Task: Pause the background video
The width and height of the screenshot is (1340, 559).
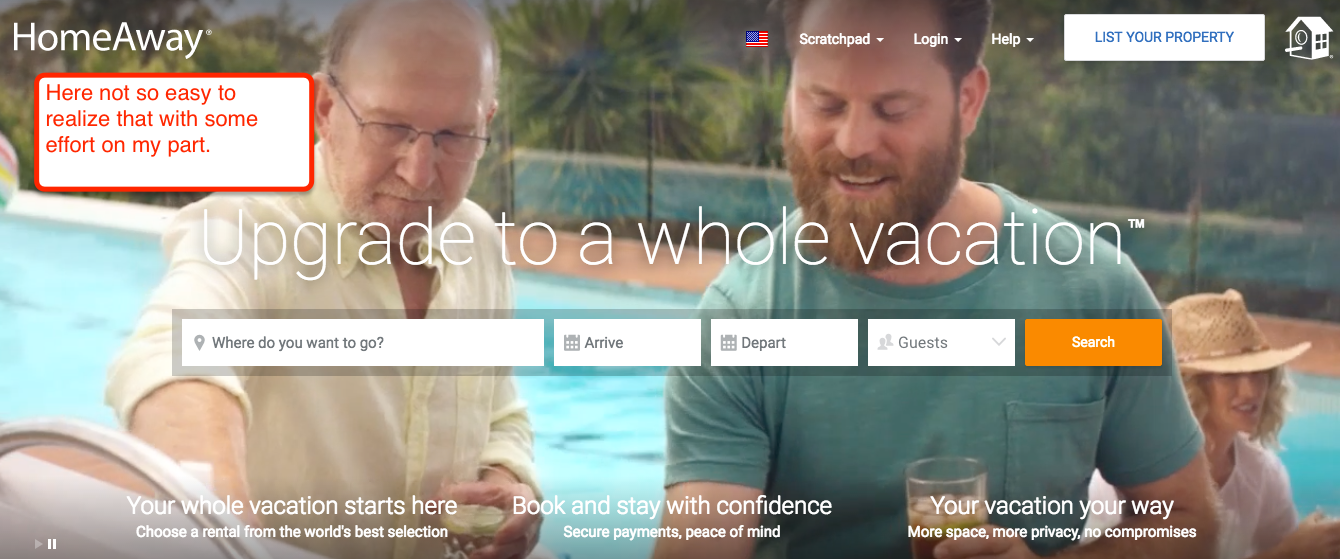Action: (52, 544)
